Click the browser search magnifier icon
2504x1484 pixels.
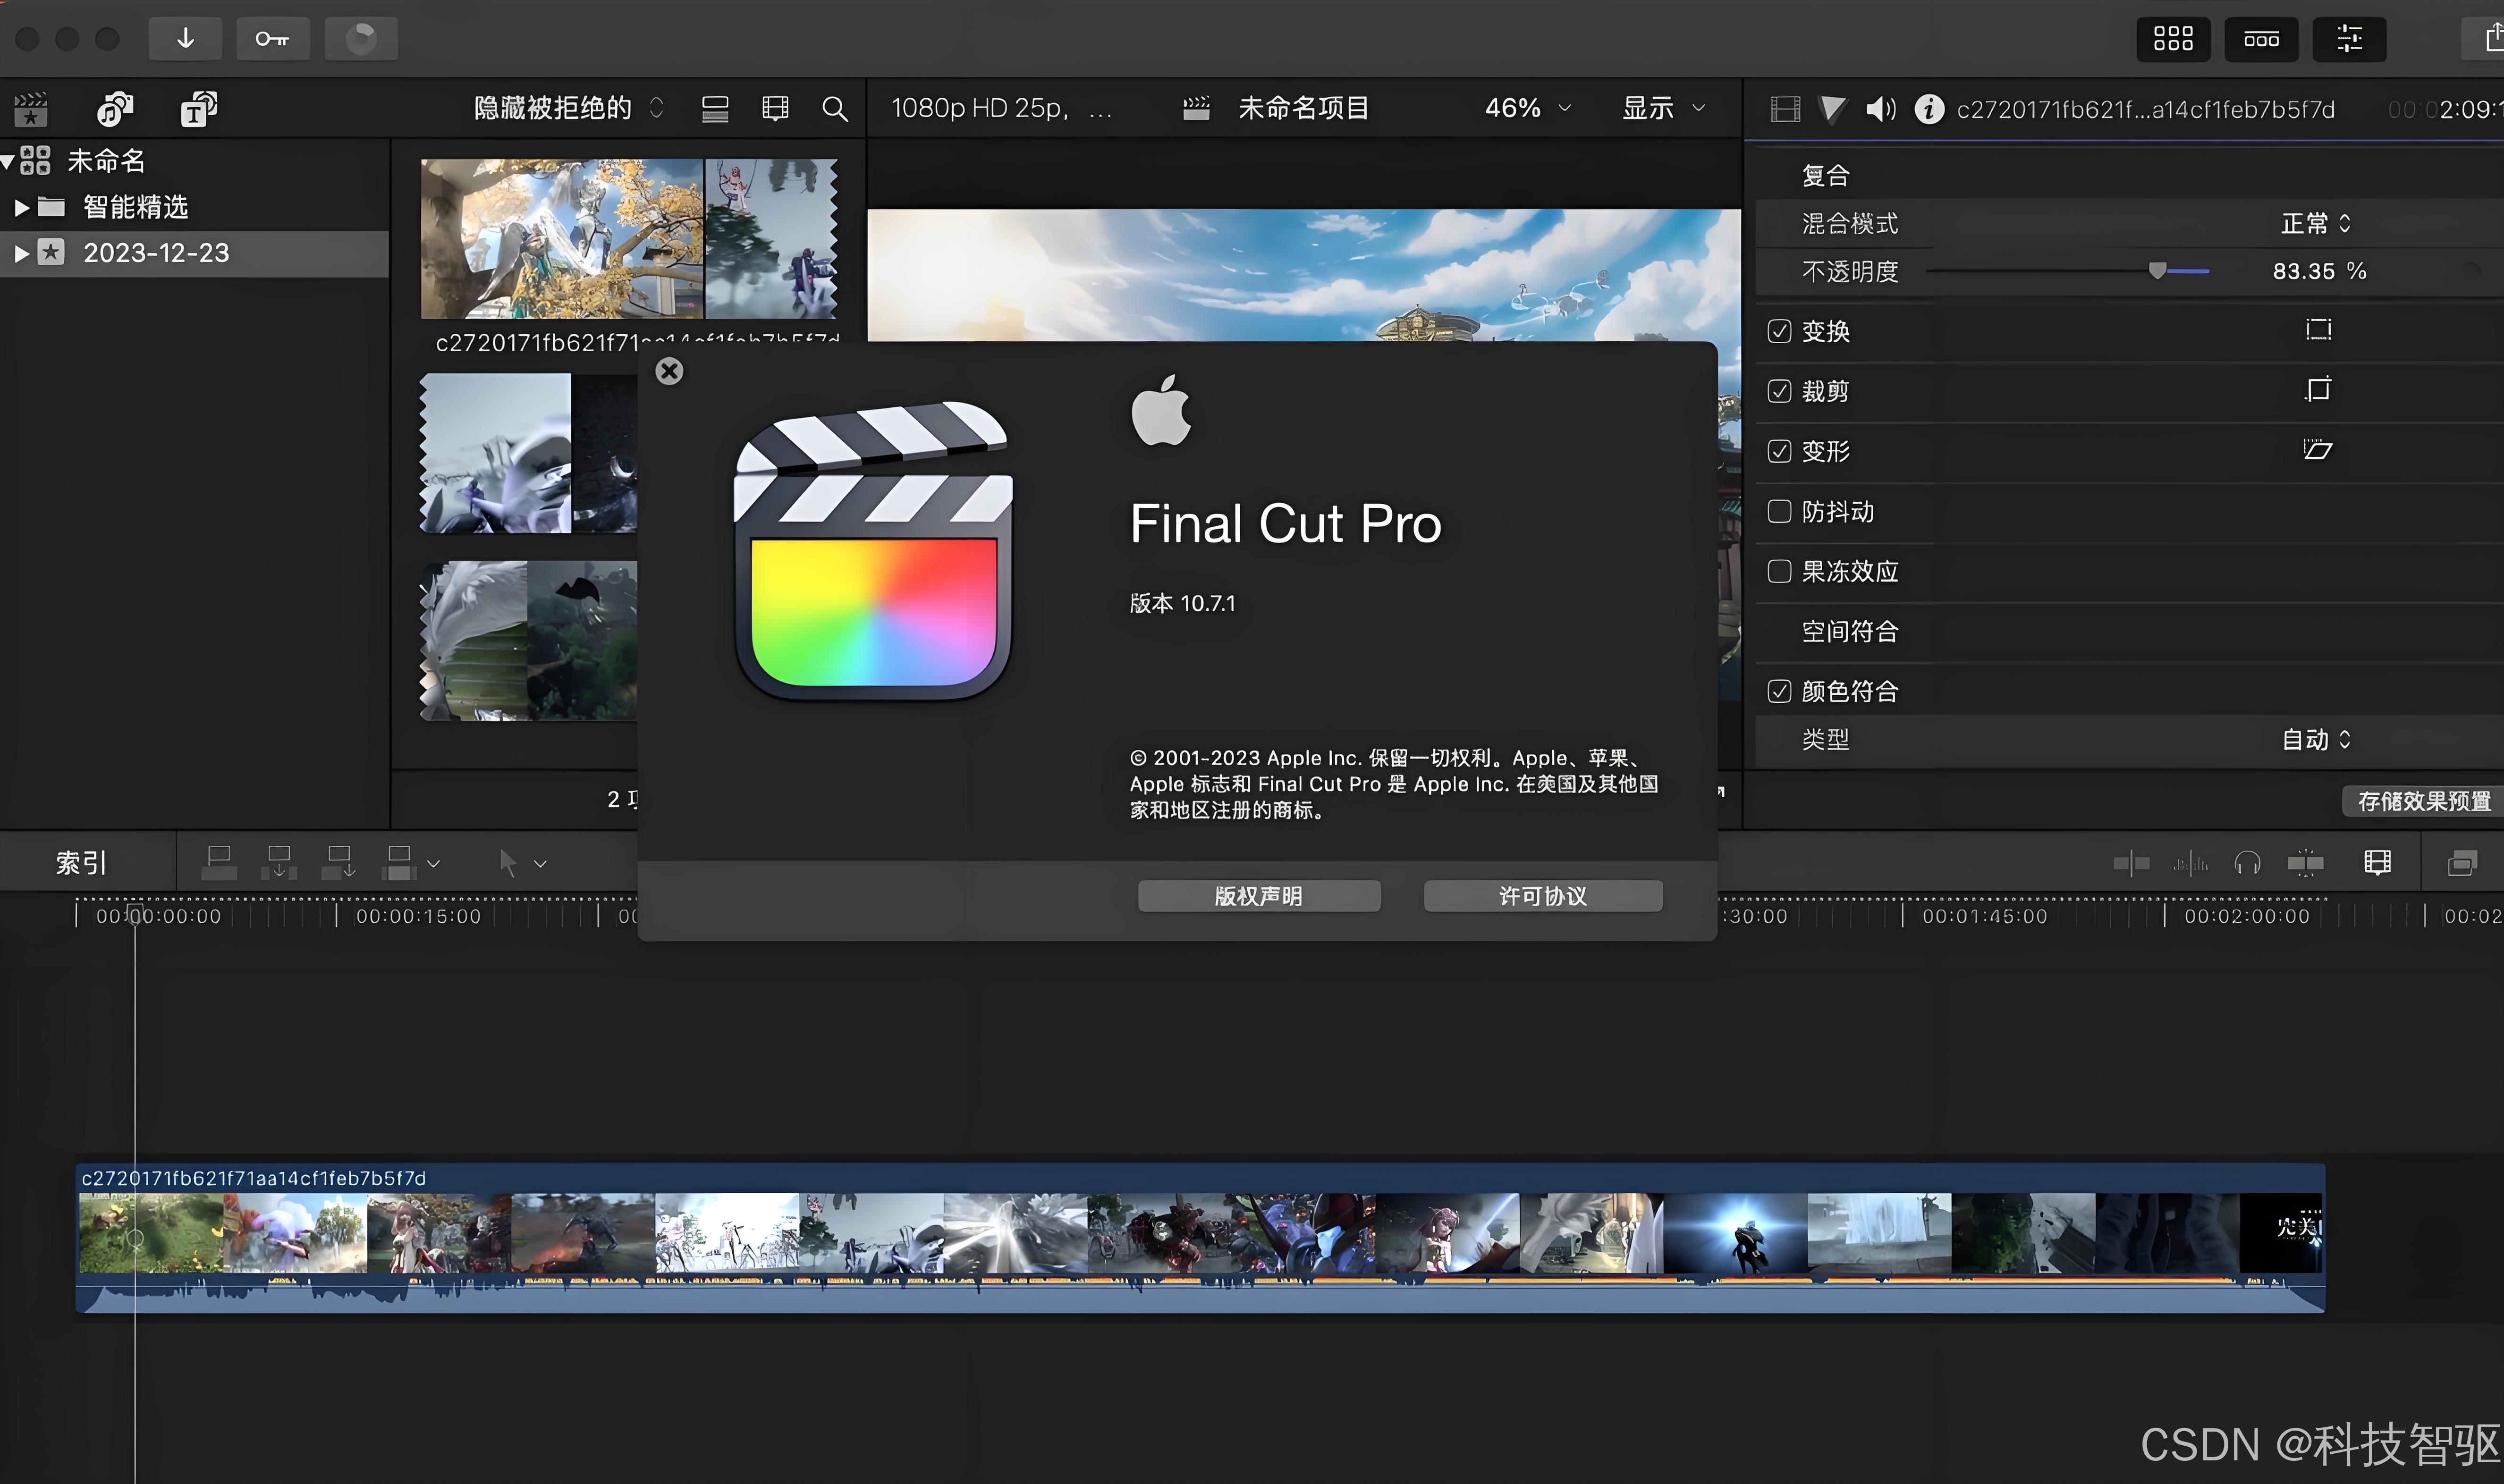pos(834,108)
